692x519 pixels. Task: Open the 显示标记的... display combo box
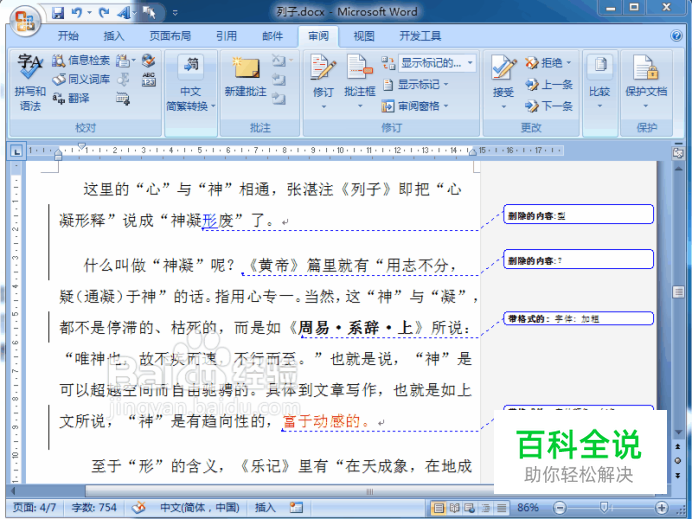(437, 63)
